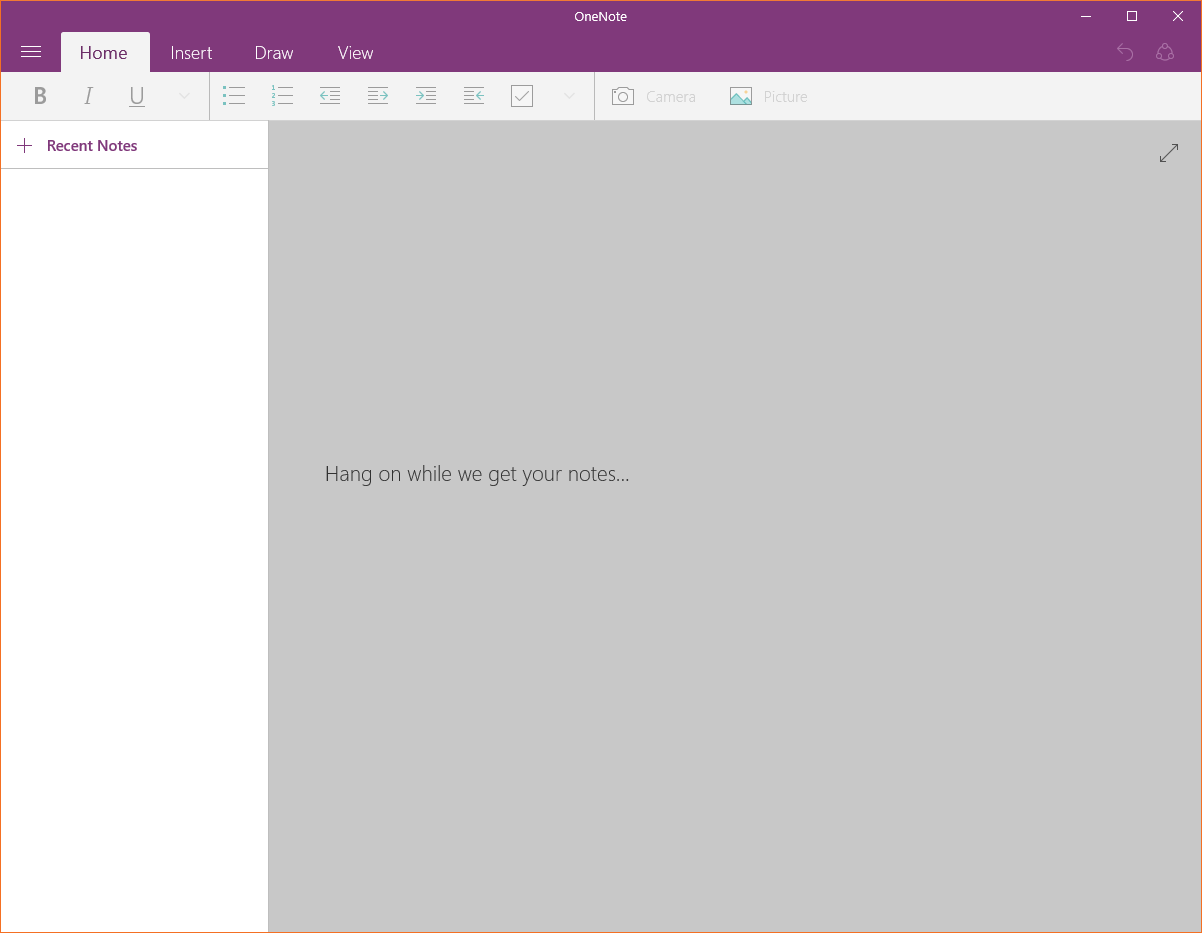
Task: Open the View tab
Action: (x=355, y=53)
